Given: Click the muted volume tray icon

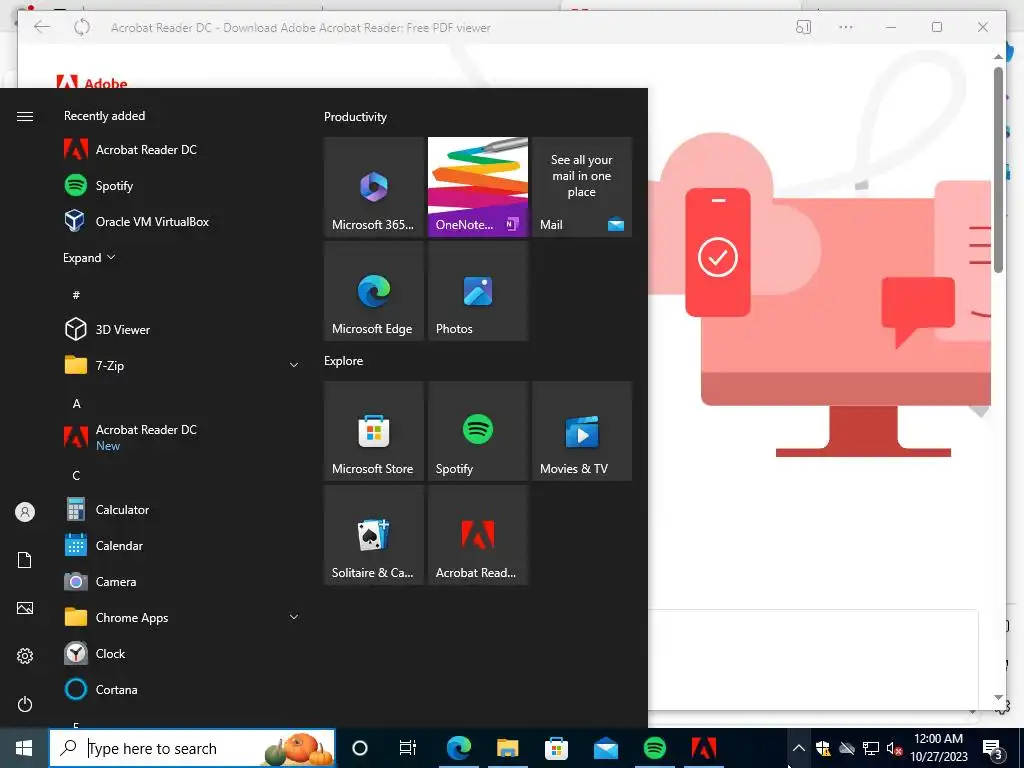Looking at the screenshot, I should point(894,748).
